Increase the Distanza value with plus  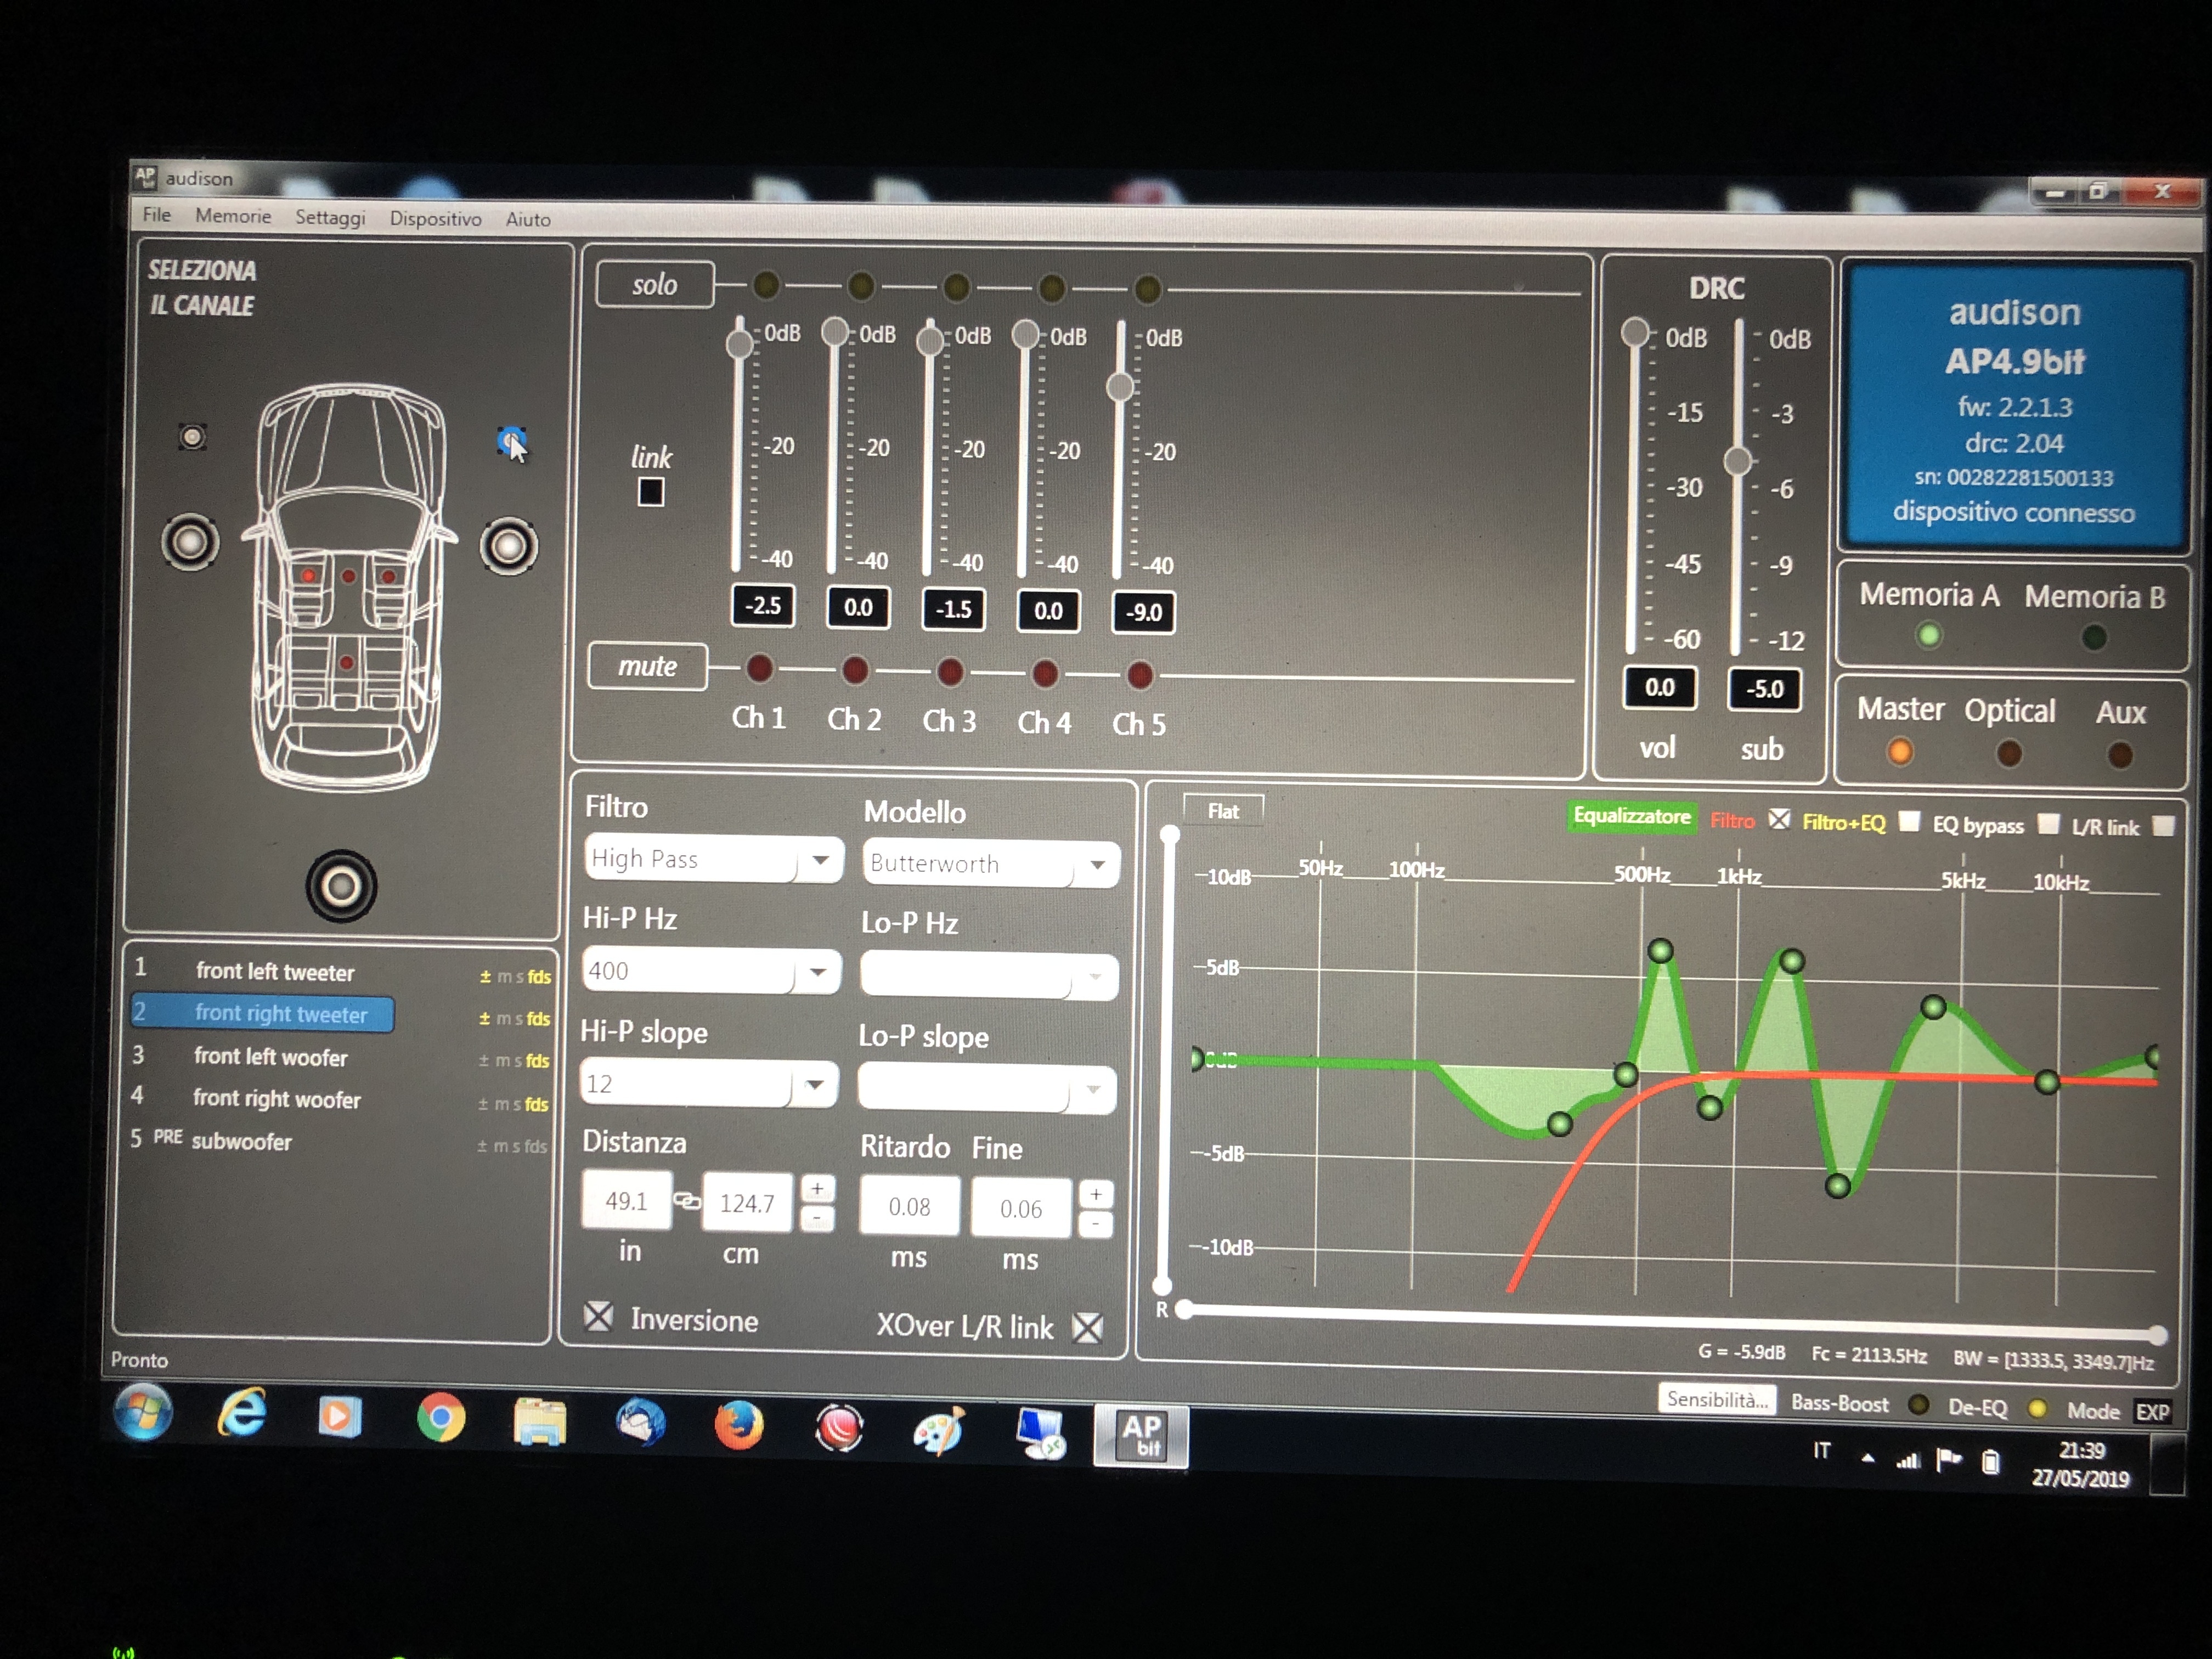tap(817, 1188)
